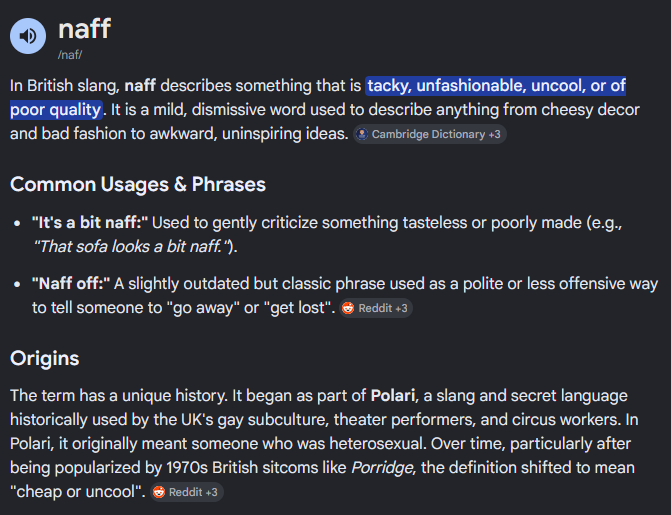Open Reddit source chip after "cheap or uncool"

187,492
